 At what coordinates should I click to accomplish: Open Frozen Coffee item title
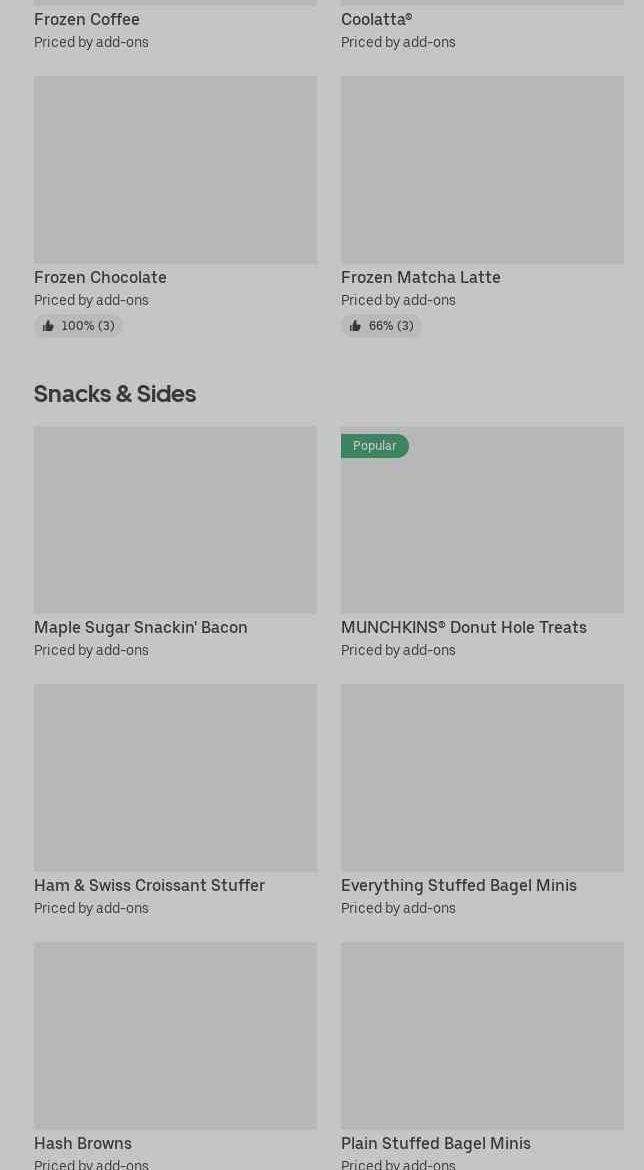[87, 19]
